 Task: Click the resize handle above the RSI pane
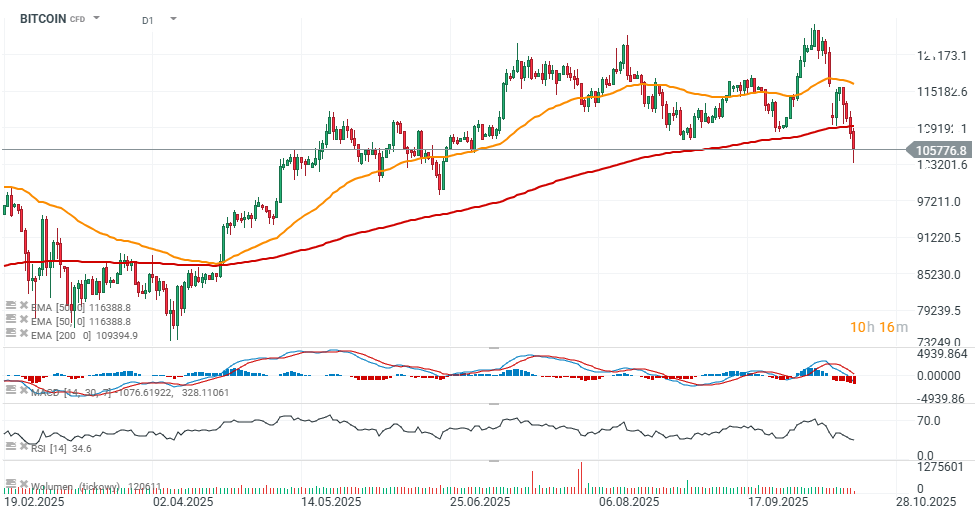coord(492,404)
